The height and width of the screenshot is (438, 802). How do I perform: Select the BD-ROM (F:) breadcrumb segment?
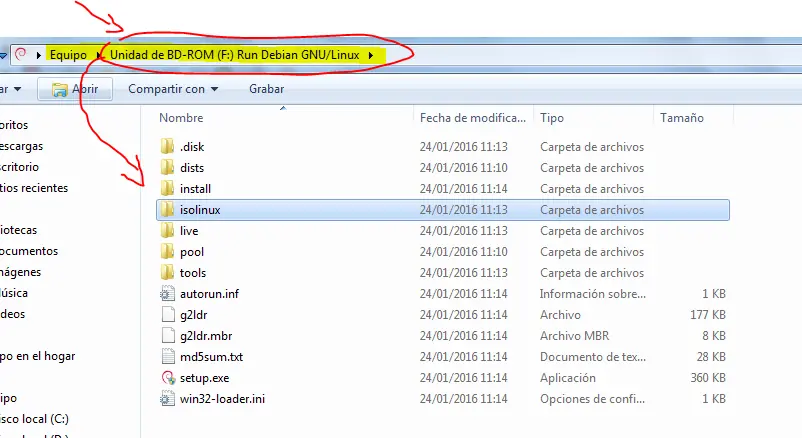(234, 55)
